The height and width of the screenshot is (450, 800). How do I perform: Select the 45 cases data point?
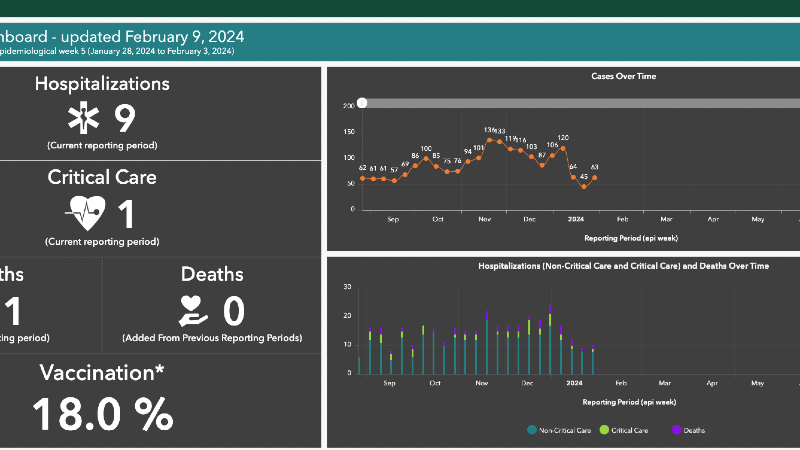pyautogui.click(x=584, y=187)
